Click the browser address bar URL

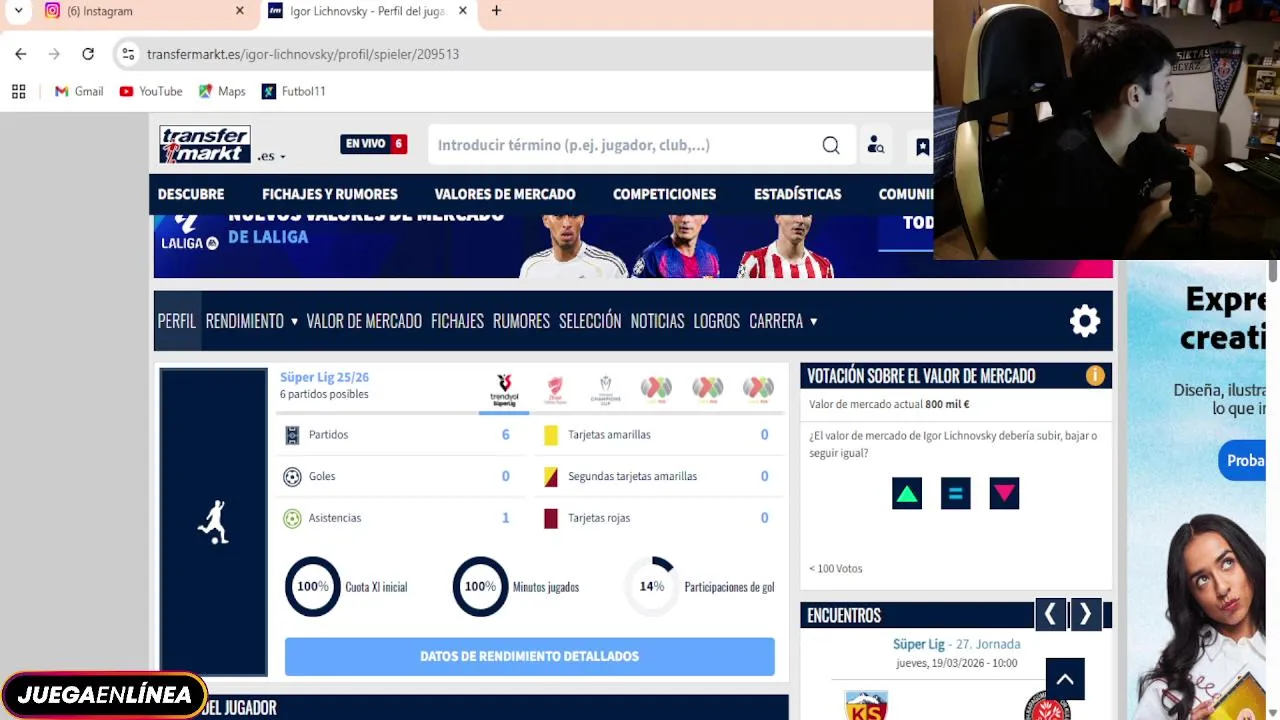pos(303,54)
